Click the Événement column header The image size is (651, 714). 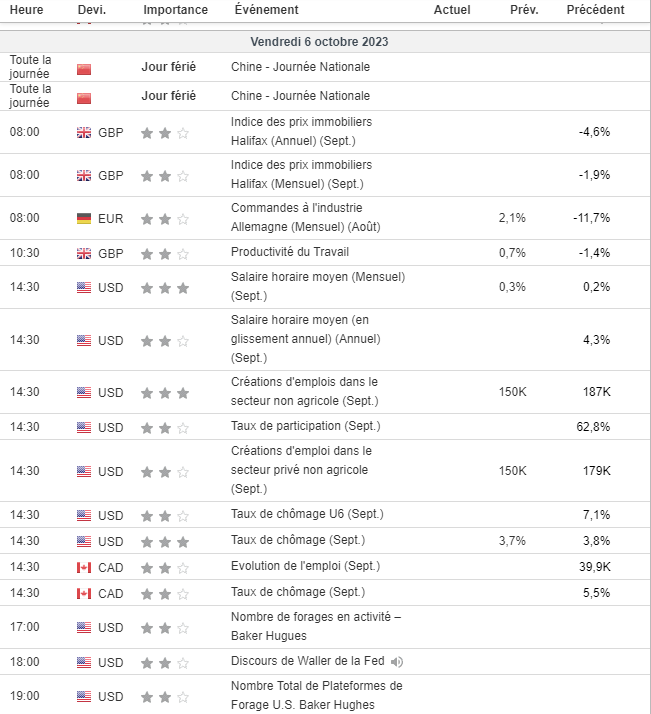[x=266, y=10]
